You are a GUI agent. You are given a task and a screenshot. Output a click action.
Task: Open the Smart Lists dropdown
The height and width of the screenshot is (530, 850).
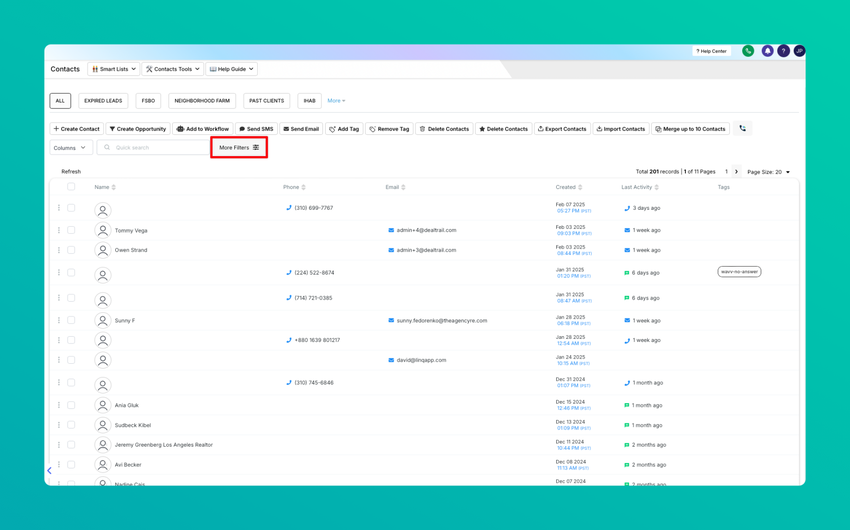113,69
